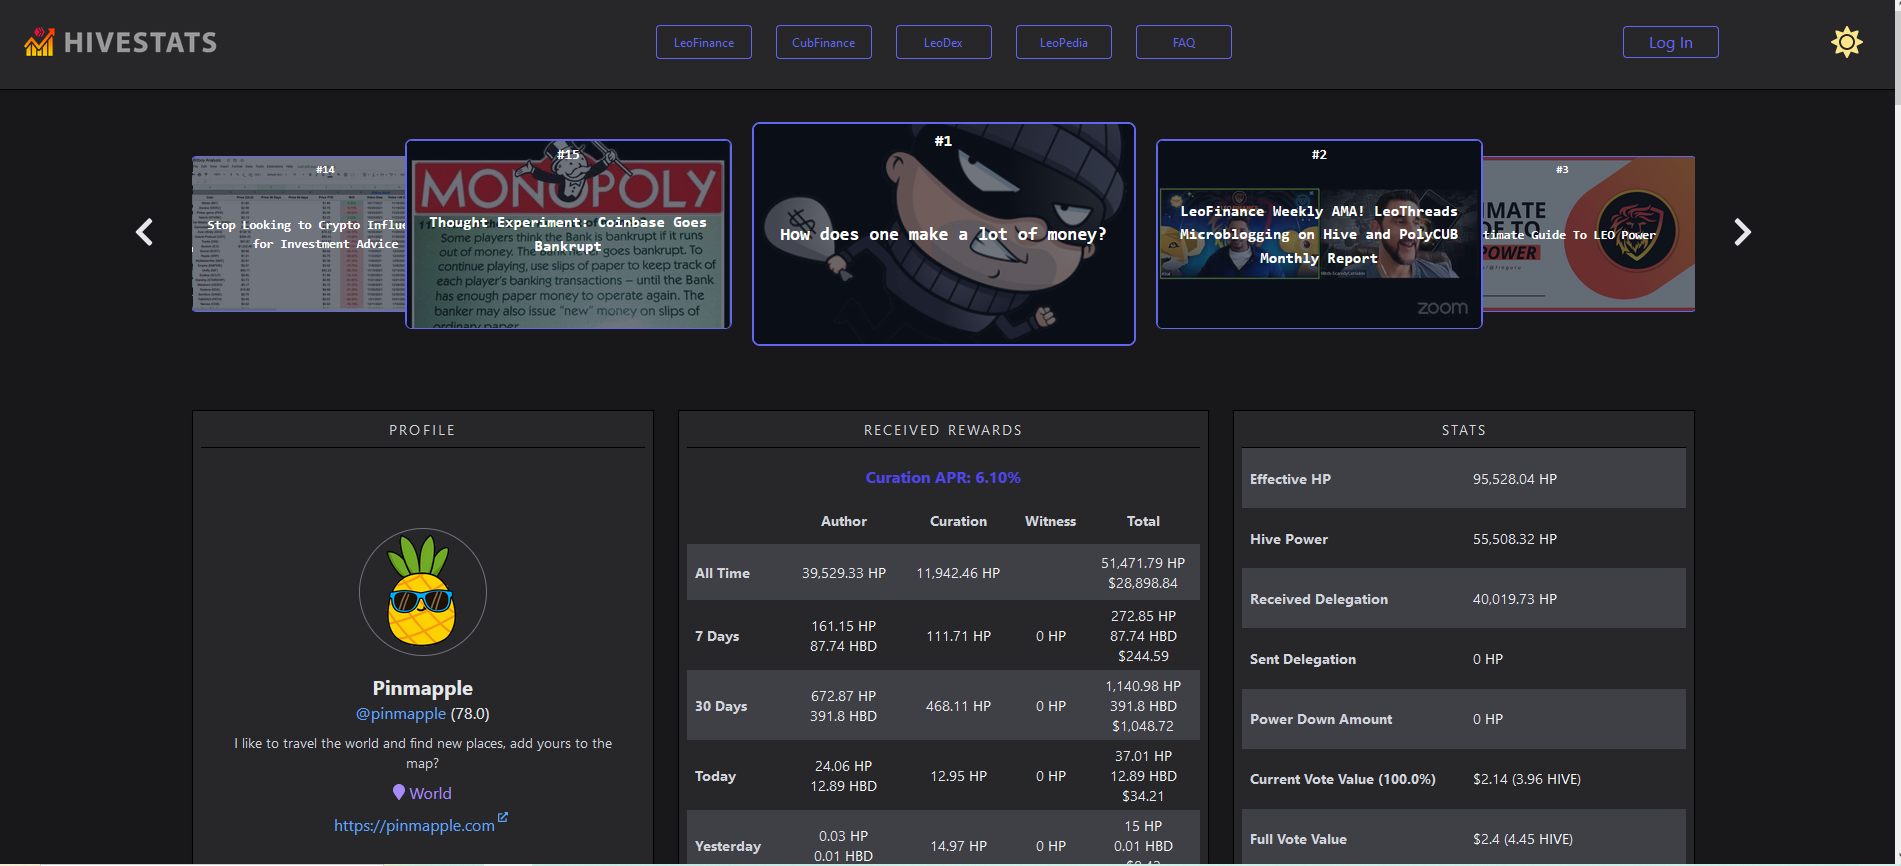Click the Current Vote Value (100.0%) label
Screen dimensions: 1901x866
tap(1343, 779)
